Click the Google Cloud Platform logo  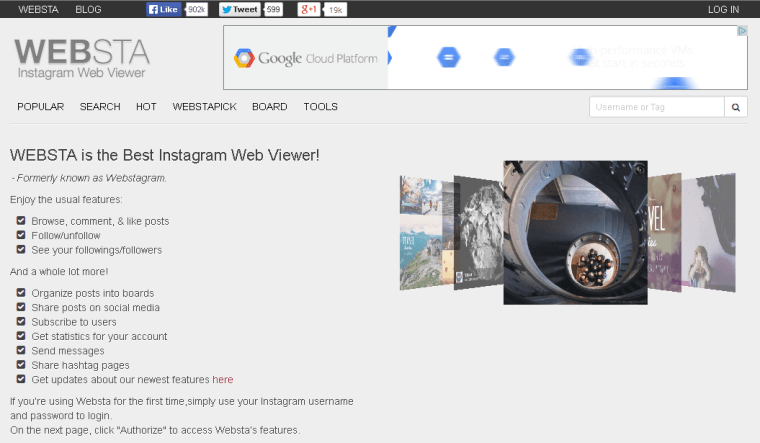(x=305, y=58)
